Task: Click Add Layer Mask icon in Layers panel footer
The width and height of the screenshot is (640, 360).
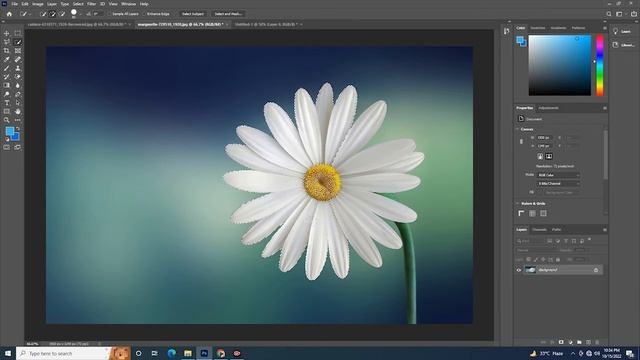Action: coord(561,342)
